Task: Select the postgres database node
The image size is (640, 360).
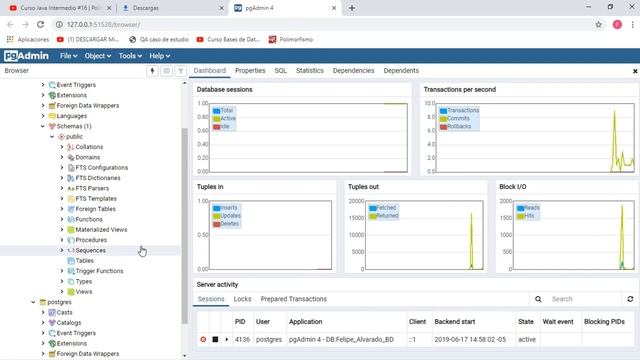Action: 59,302
